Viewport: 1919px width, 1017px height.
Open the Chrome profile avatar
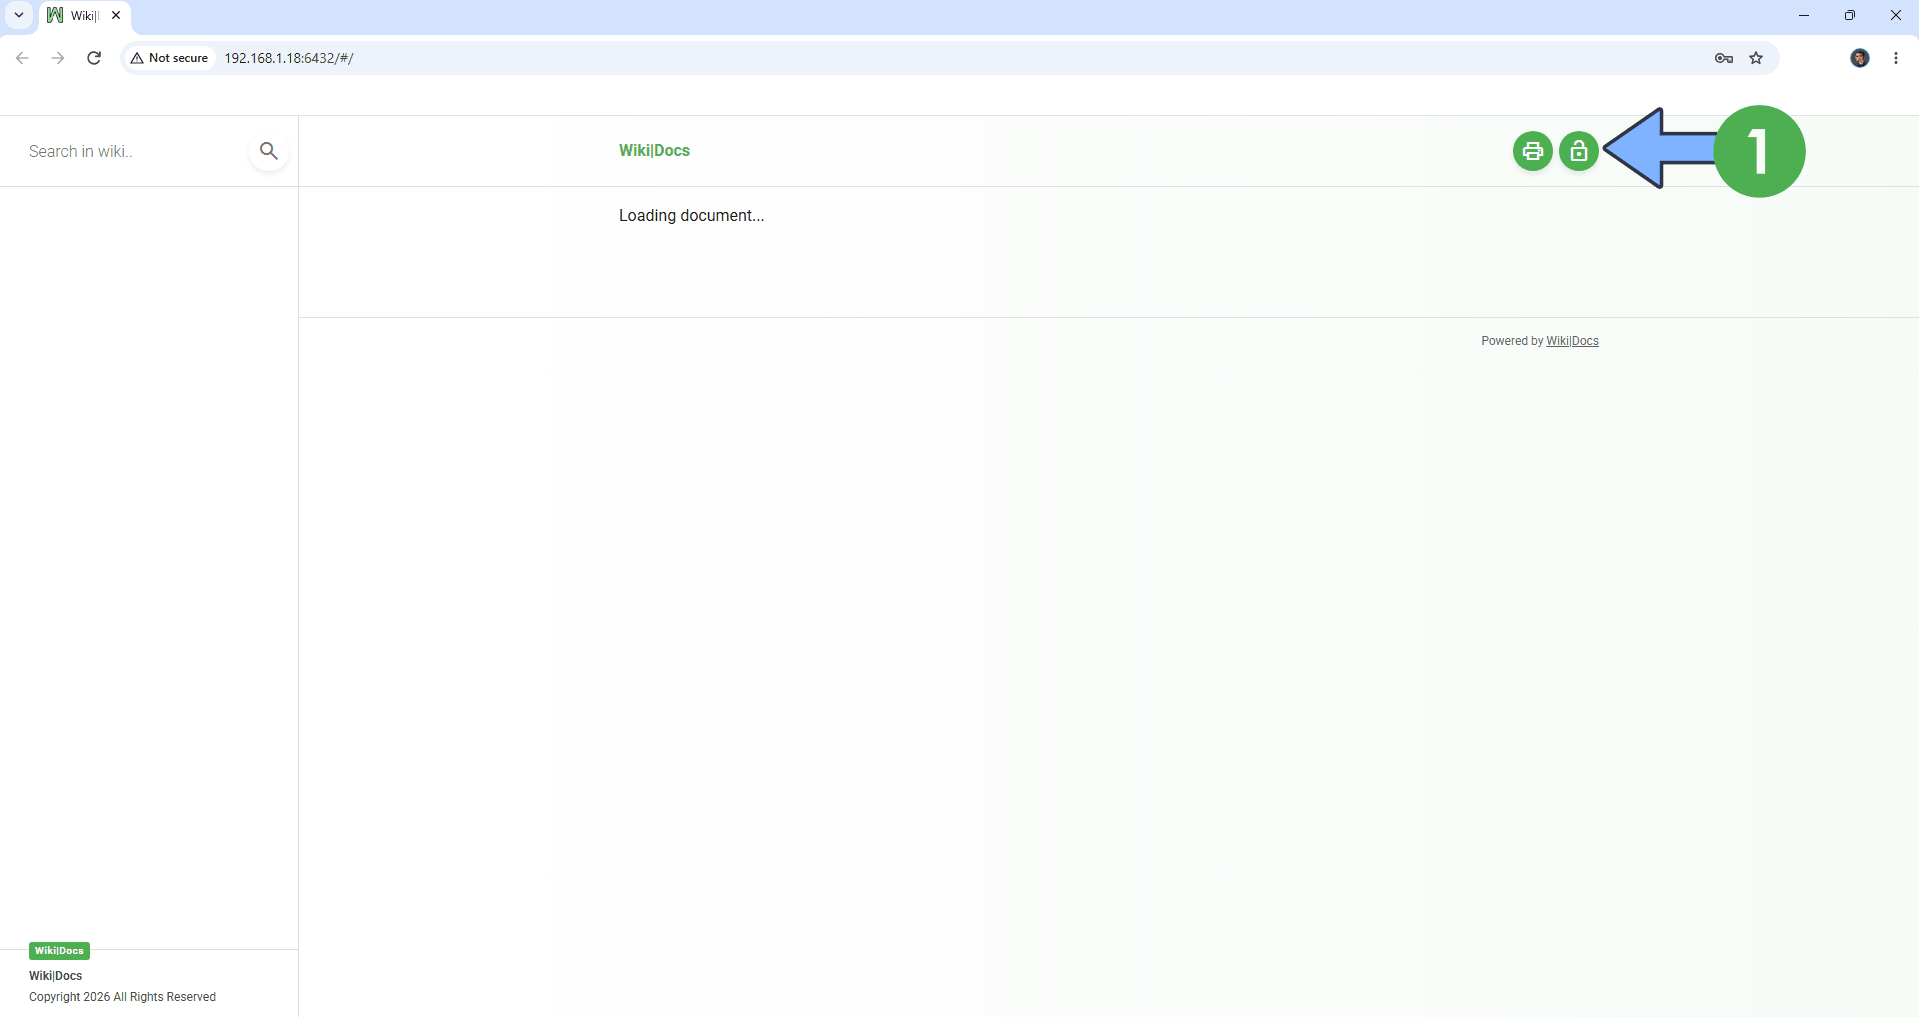1860,58
